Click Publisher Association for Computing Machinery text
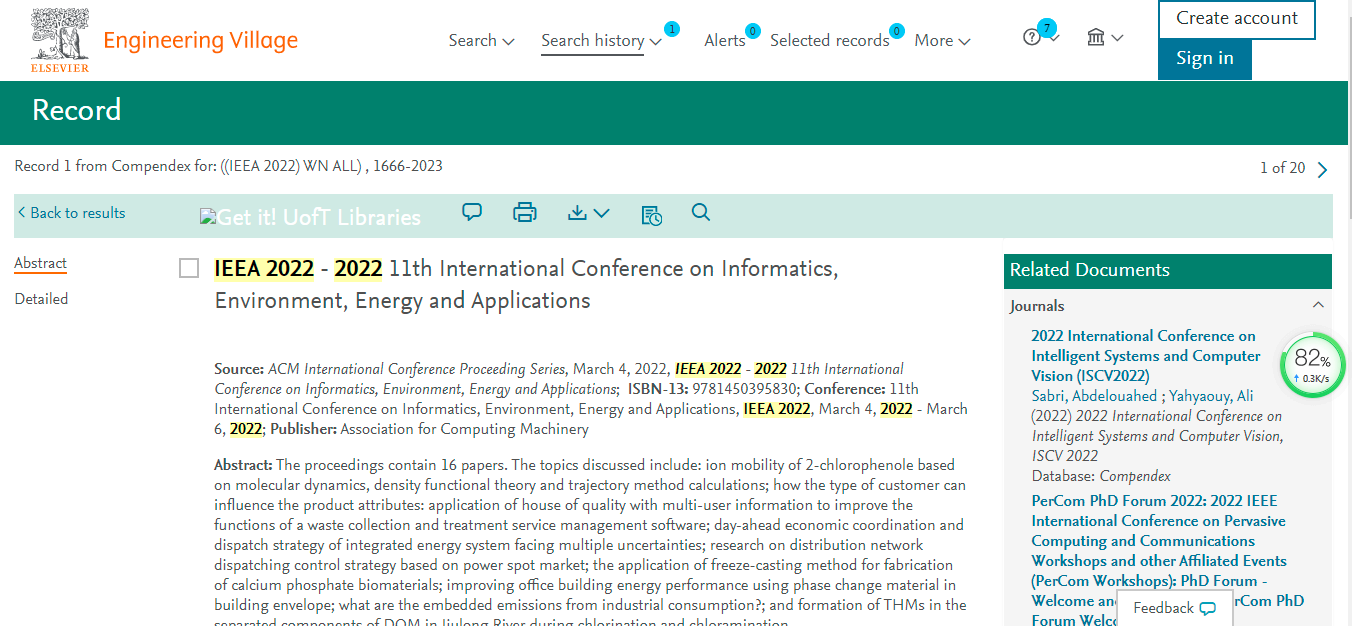 pyautogui.click(x=429, y=429)
